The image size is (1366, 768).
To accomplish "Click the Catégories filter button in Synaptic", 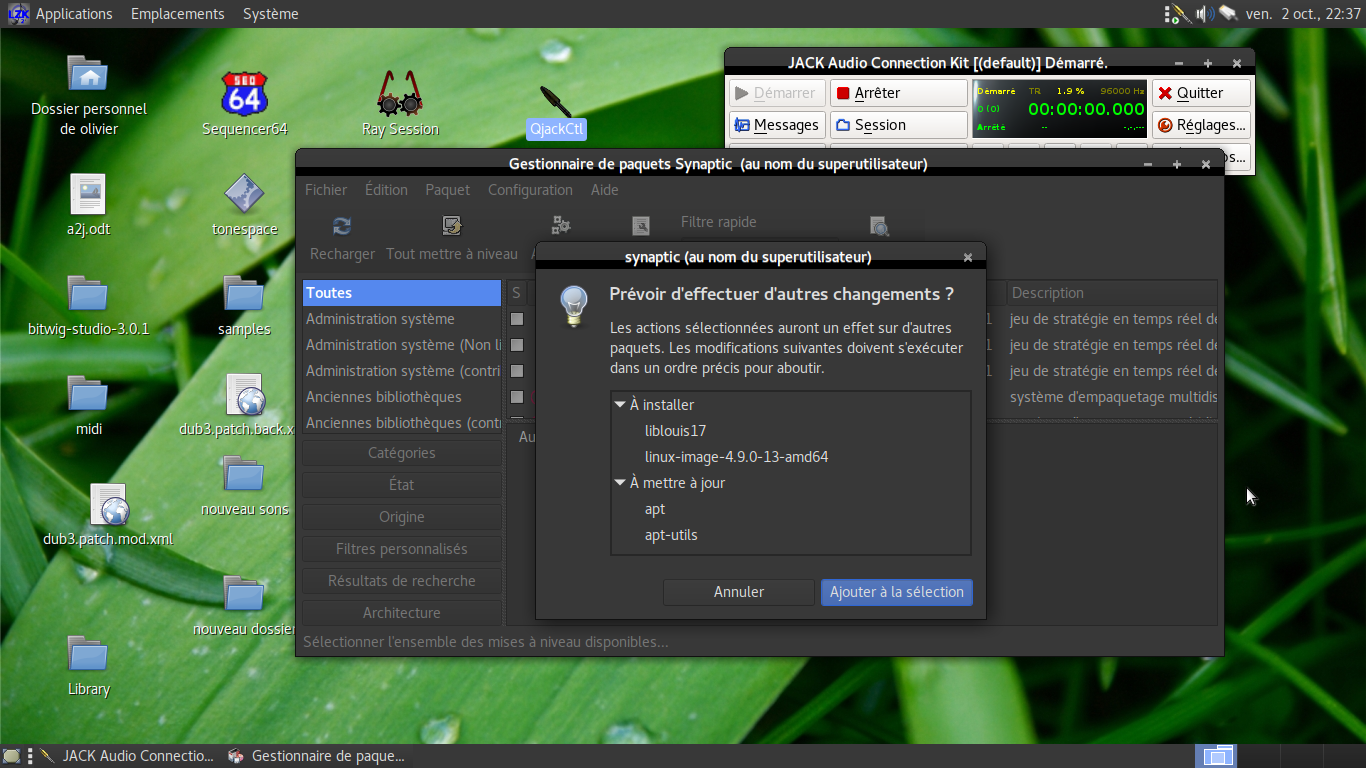I will (401, 453).
